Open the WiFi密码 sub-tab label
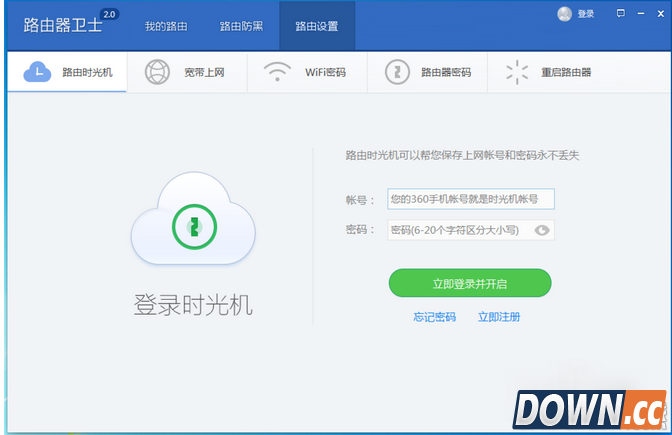Viewport: 672px width, 435px height. 325,72
